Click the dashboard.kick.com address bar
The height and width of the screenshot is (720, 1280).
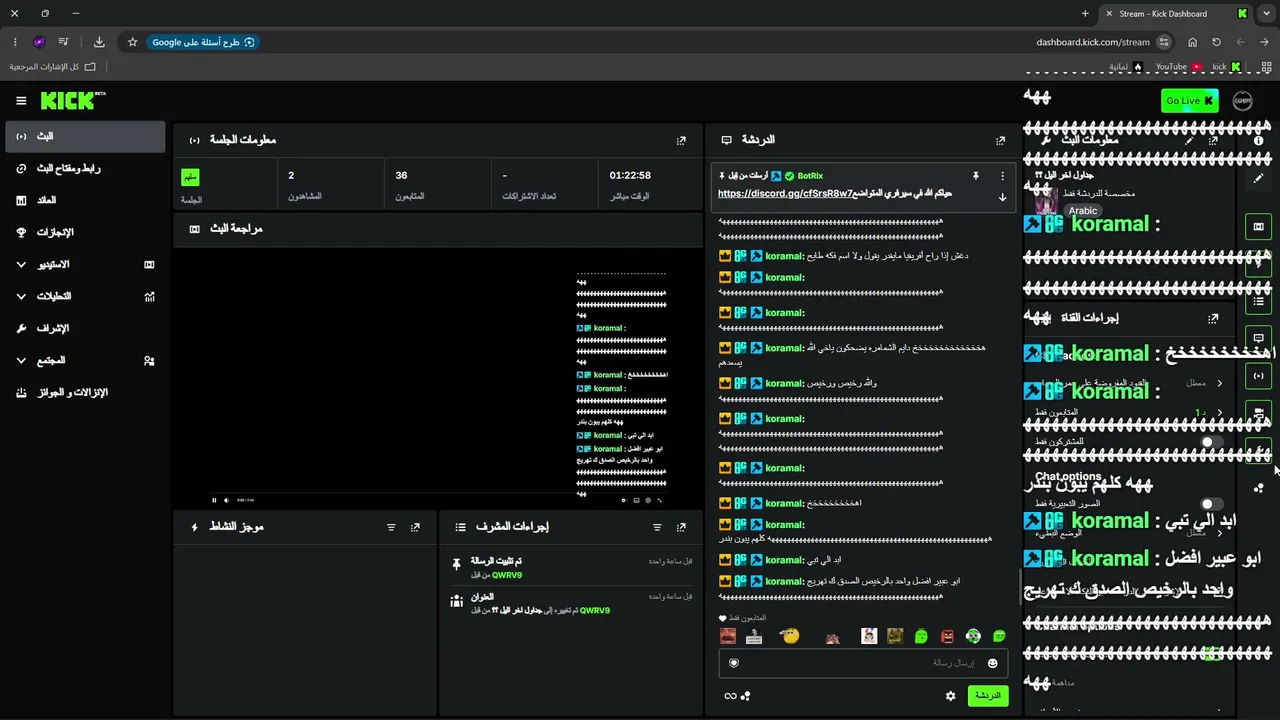pos(1093,42)
